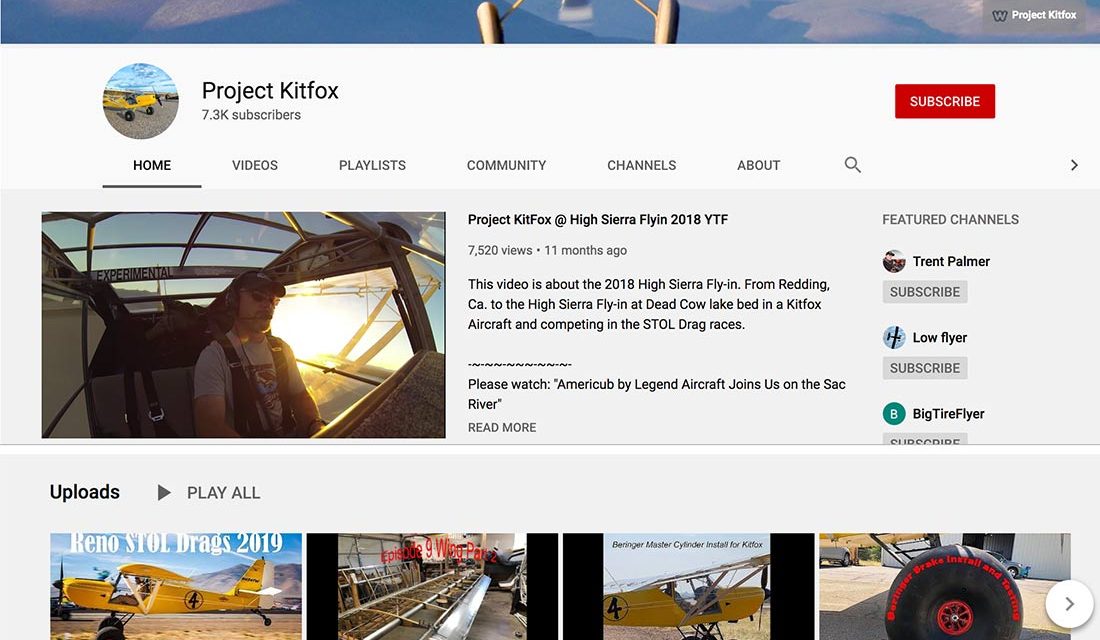The height and width of the screenshot is (640, 1100).
Task: Show the next uploads with the round arrow
Action: pos(1069,603)
